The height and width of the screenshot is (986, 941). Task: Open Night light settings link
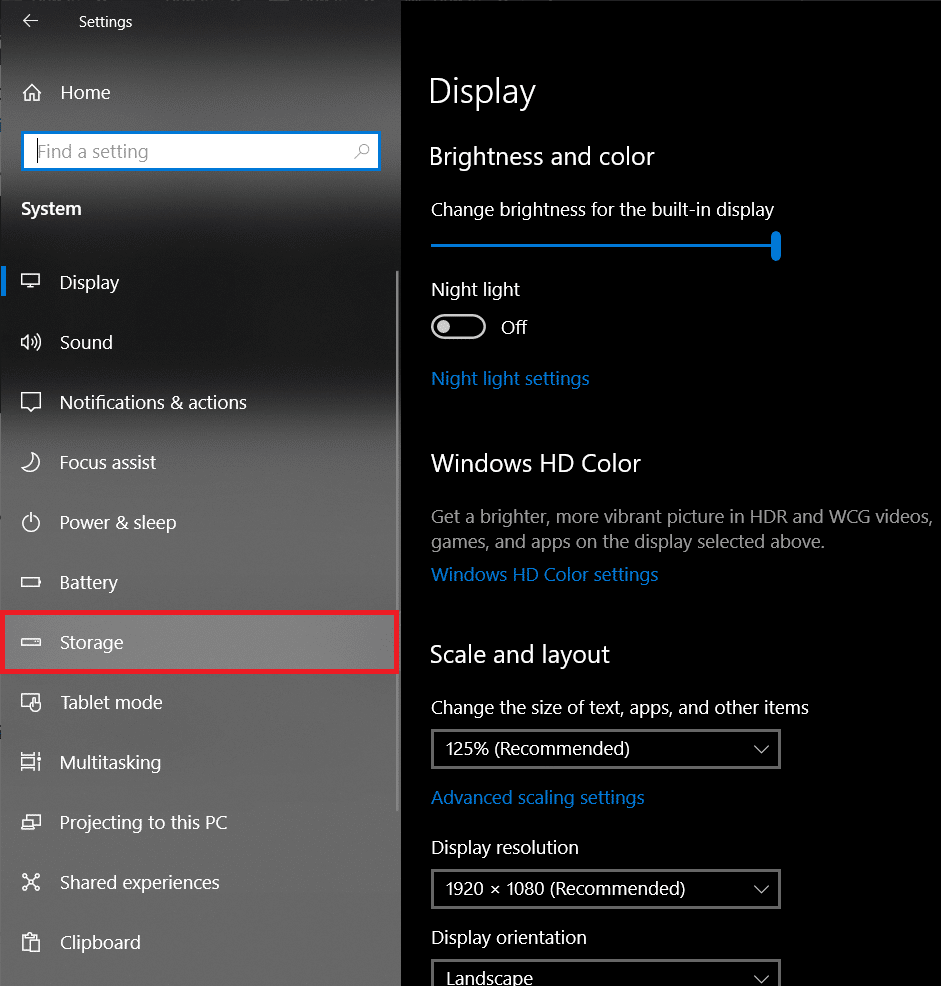tap(510, 379)
